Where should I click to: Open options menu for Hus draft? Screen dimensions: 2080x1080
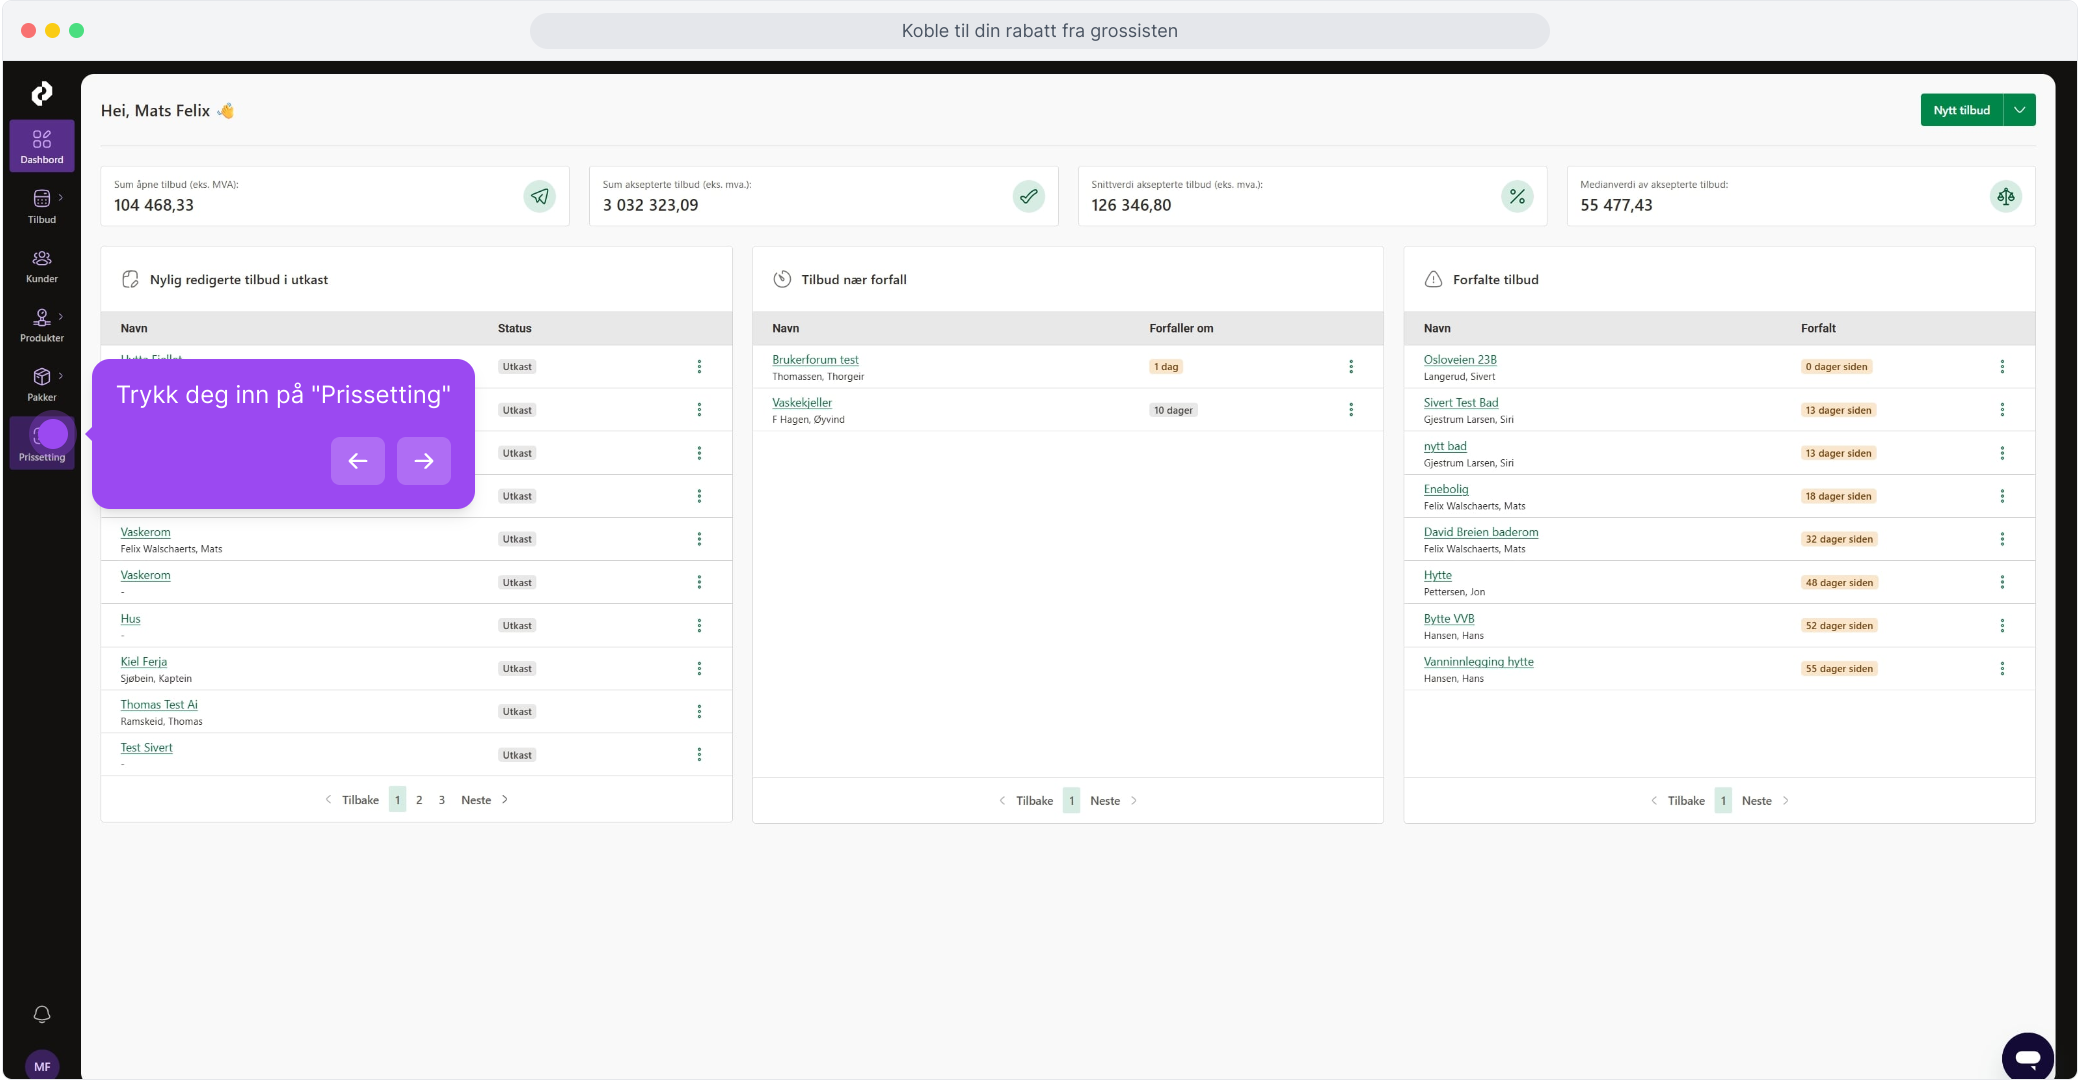[x=699, y=625]
